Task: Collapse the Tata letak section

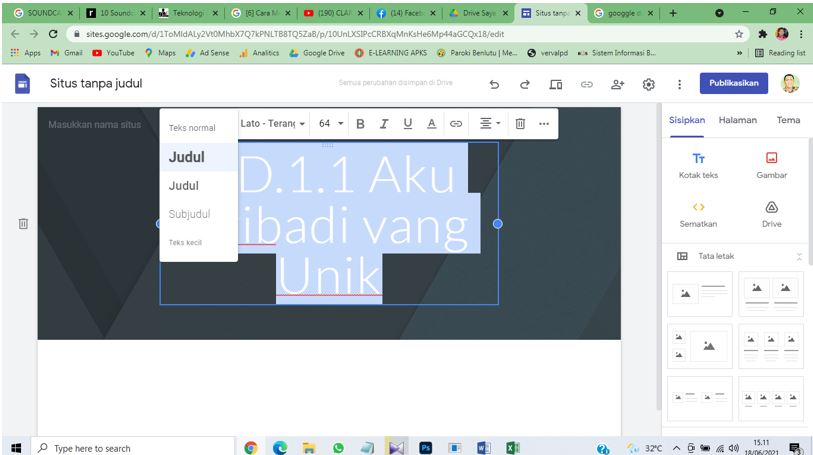Action: pyautogui.click(x=798, y=256)
